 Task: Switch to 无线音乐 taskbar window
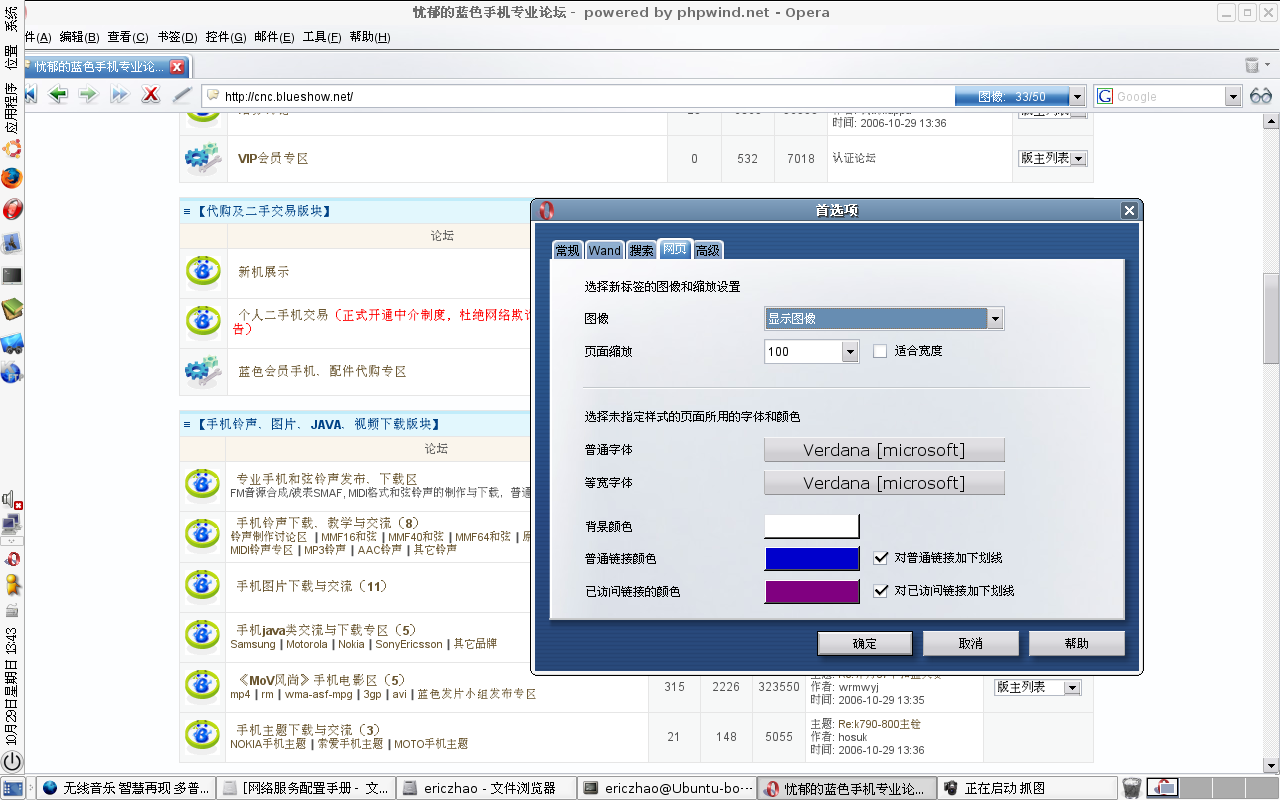(x=126, y=788)
